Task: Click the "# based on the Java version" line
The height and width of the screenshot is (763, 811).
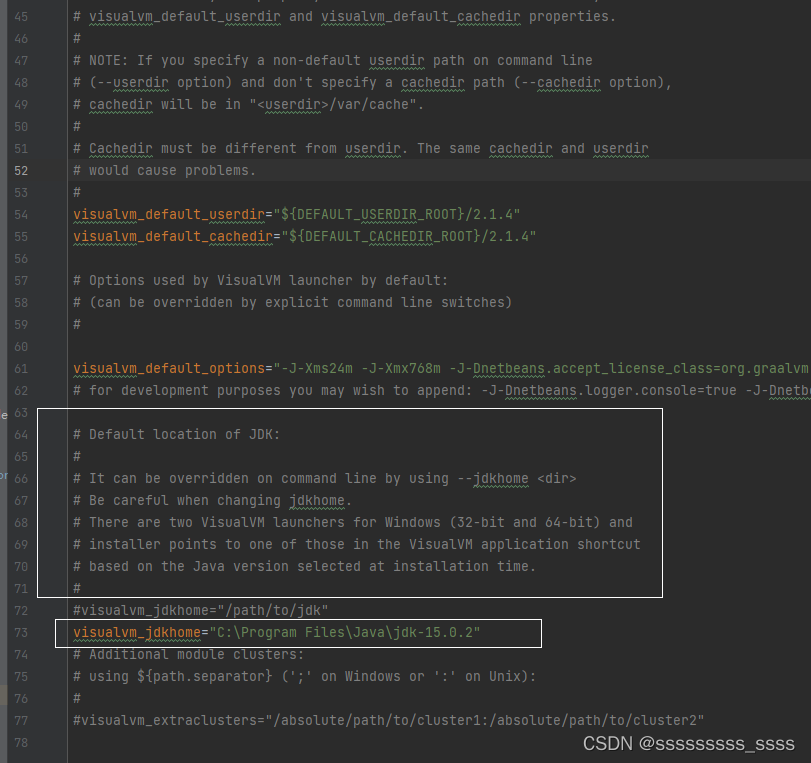Action: tap(305, 566)
